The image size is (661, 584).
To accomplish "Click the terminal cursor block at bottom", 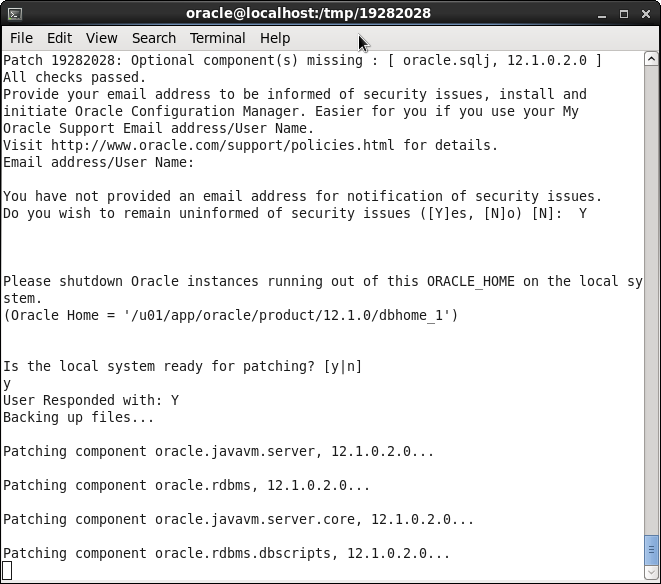I will [x=8, y=571].
